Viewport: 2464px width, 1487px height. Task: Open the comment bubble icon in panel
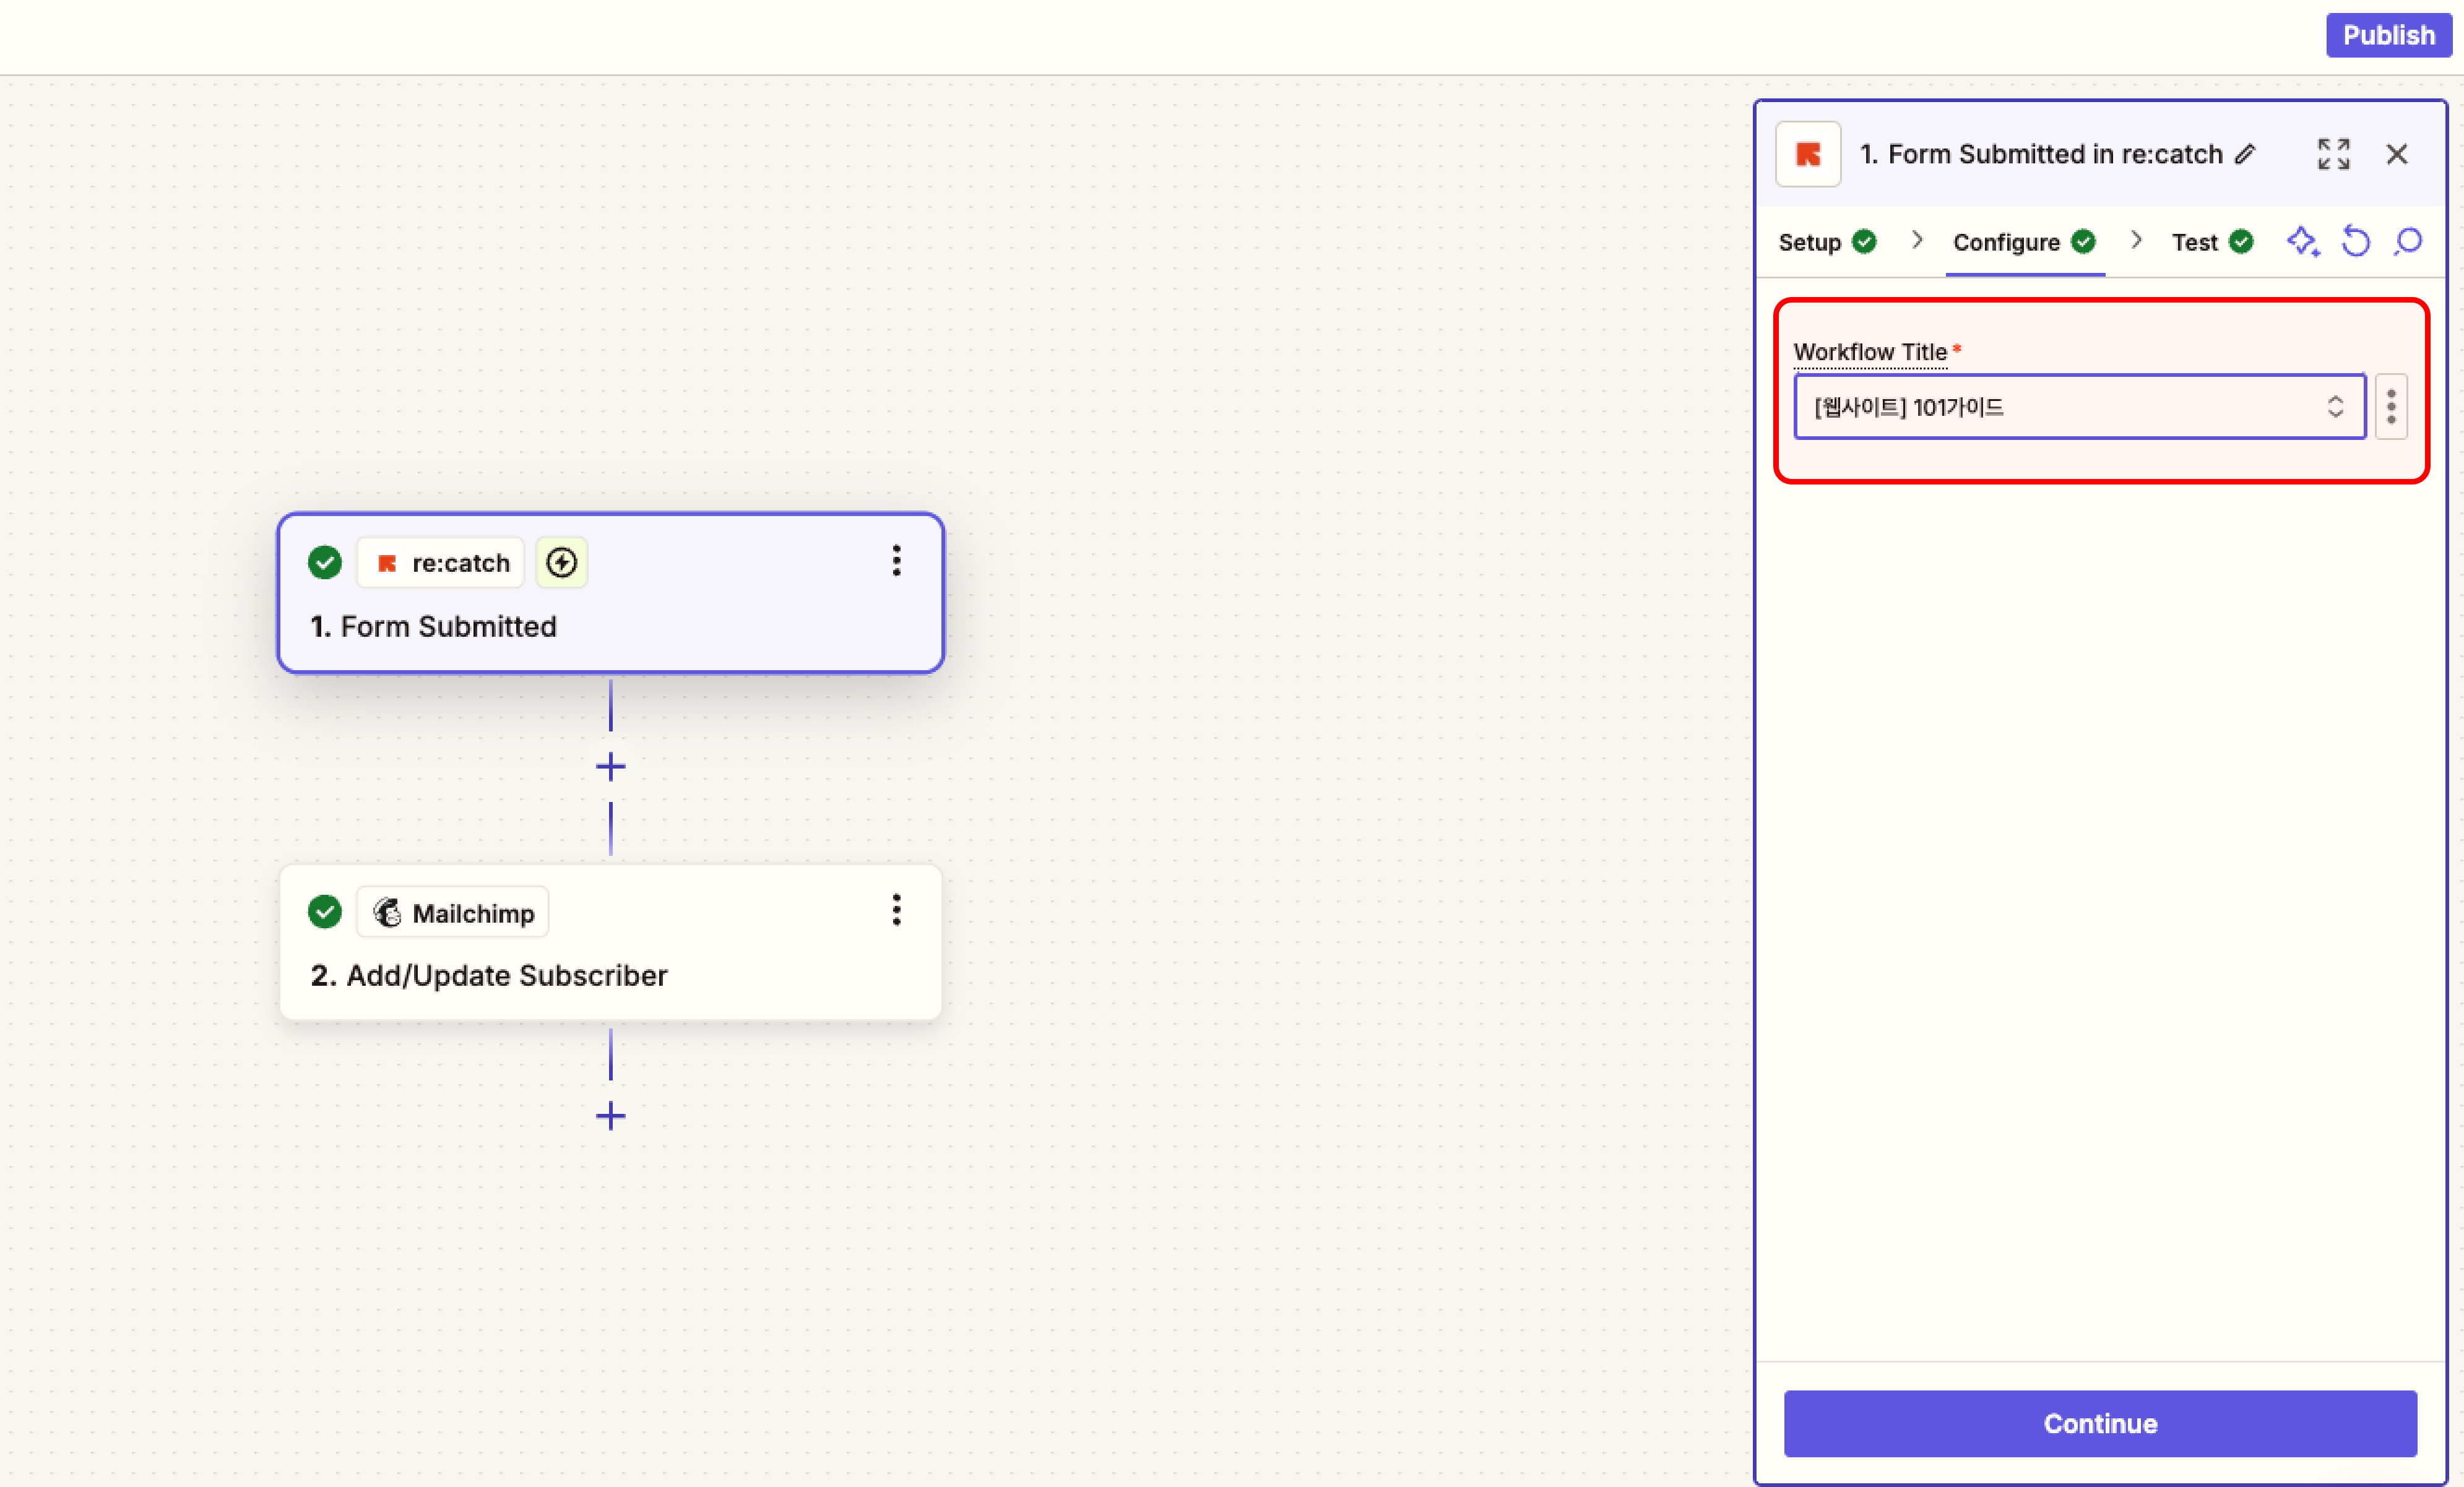coord(2408,242)
